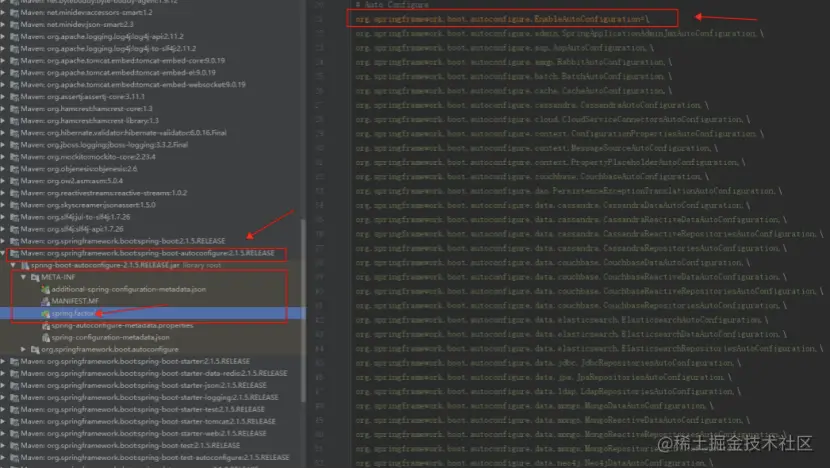Click the META-INF folder icon
Image resolution: width=830 pixels, height=470 pixels.
pos(35,277)
